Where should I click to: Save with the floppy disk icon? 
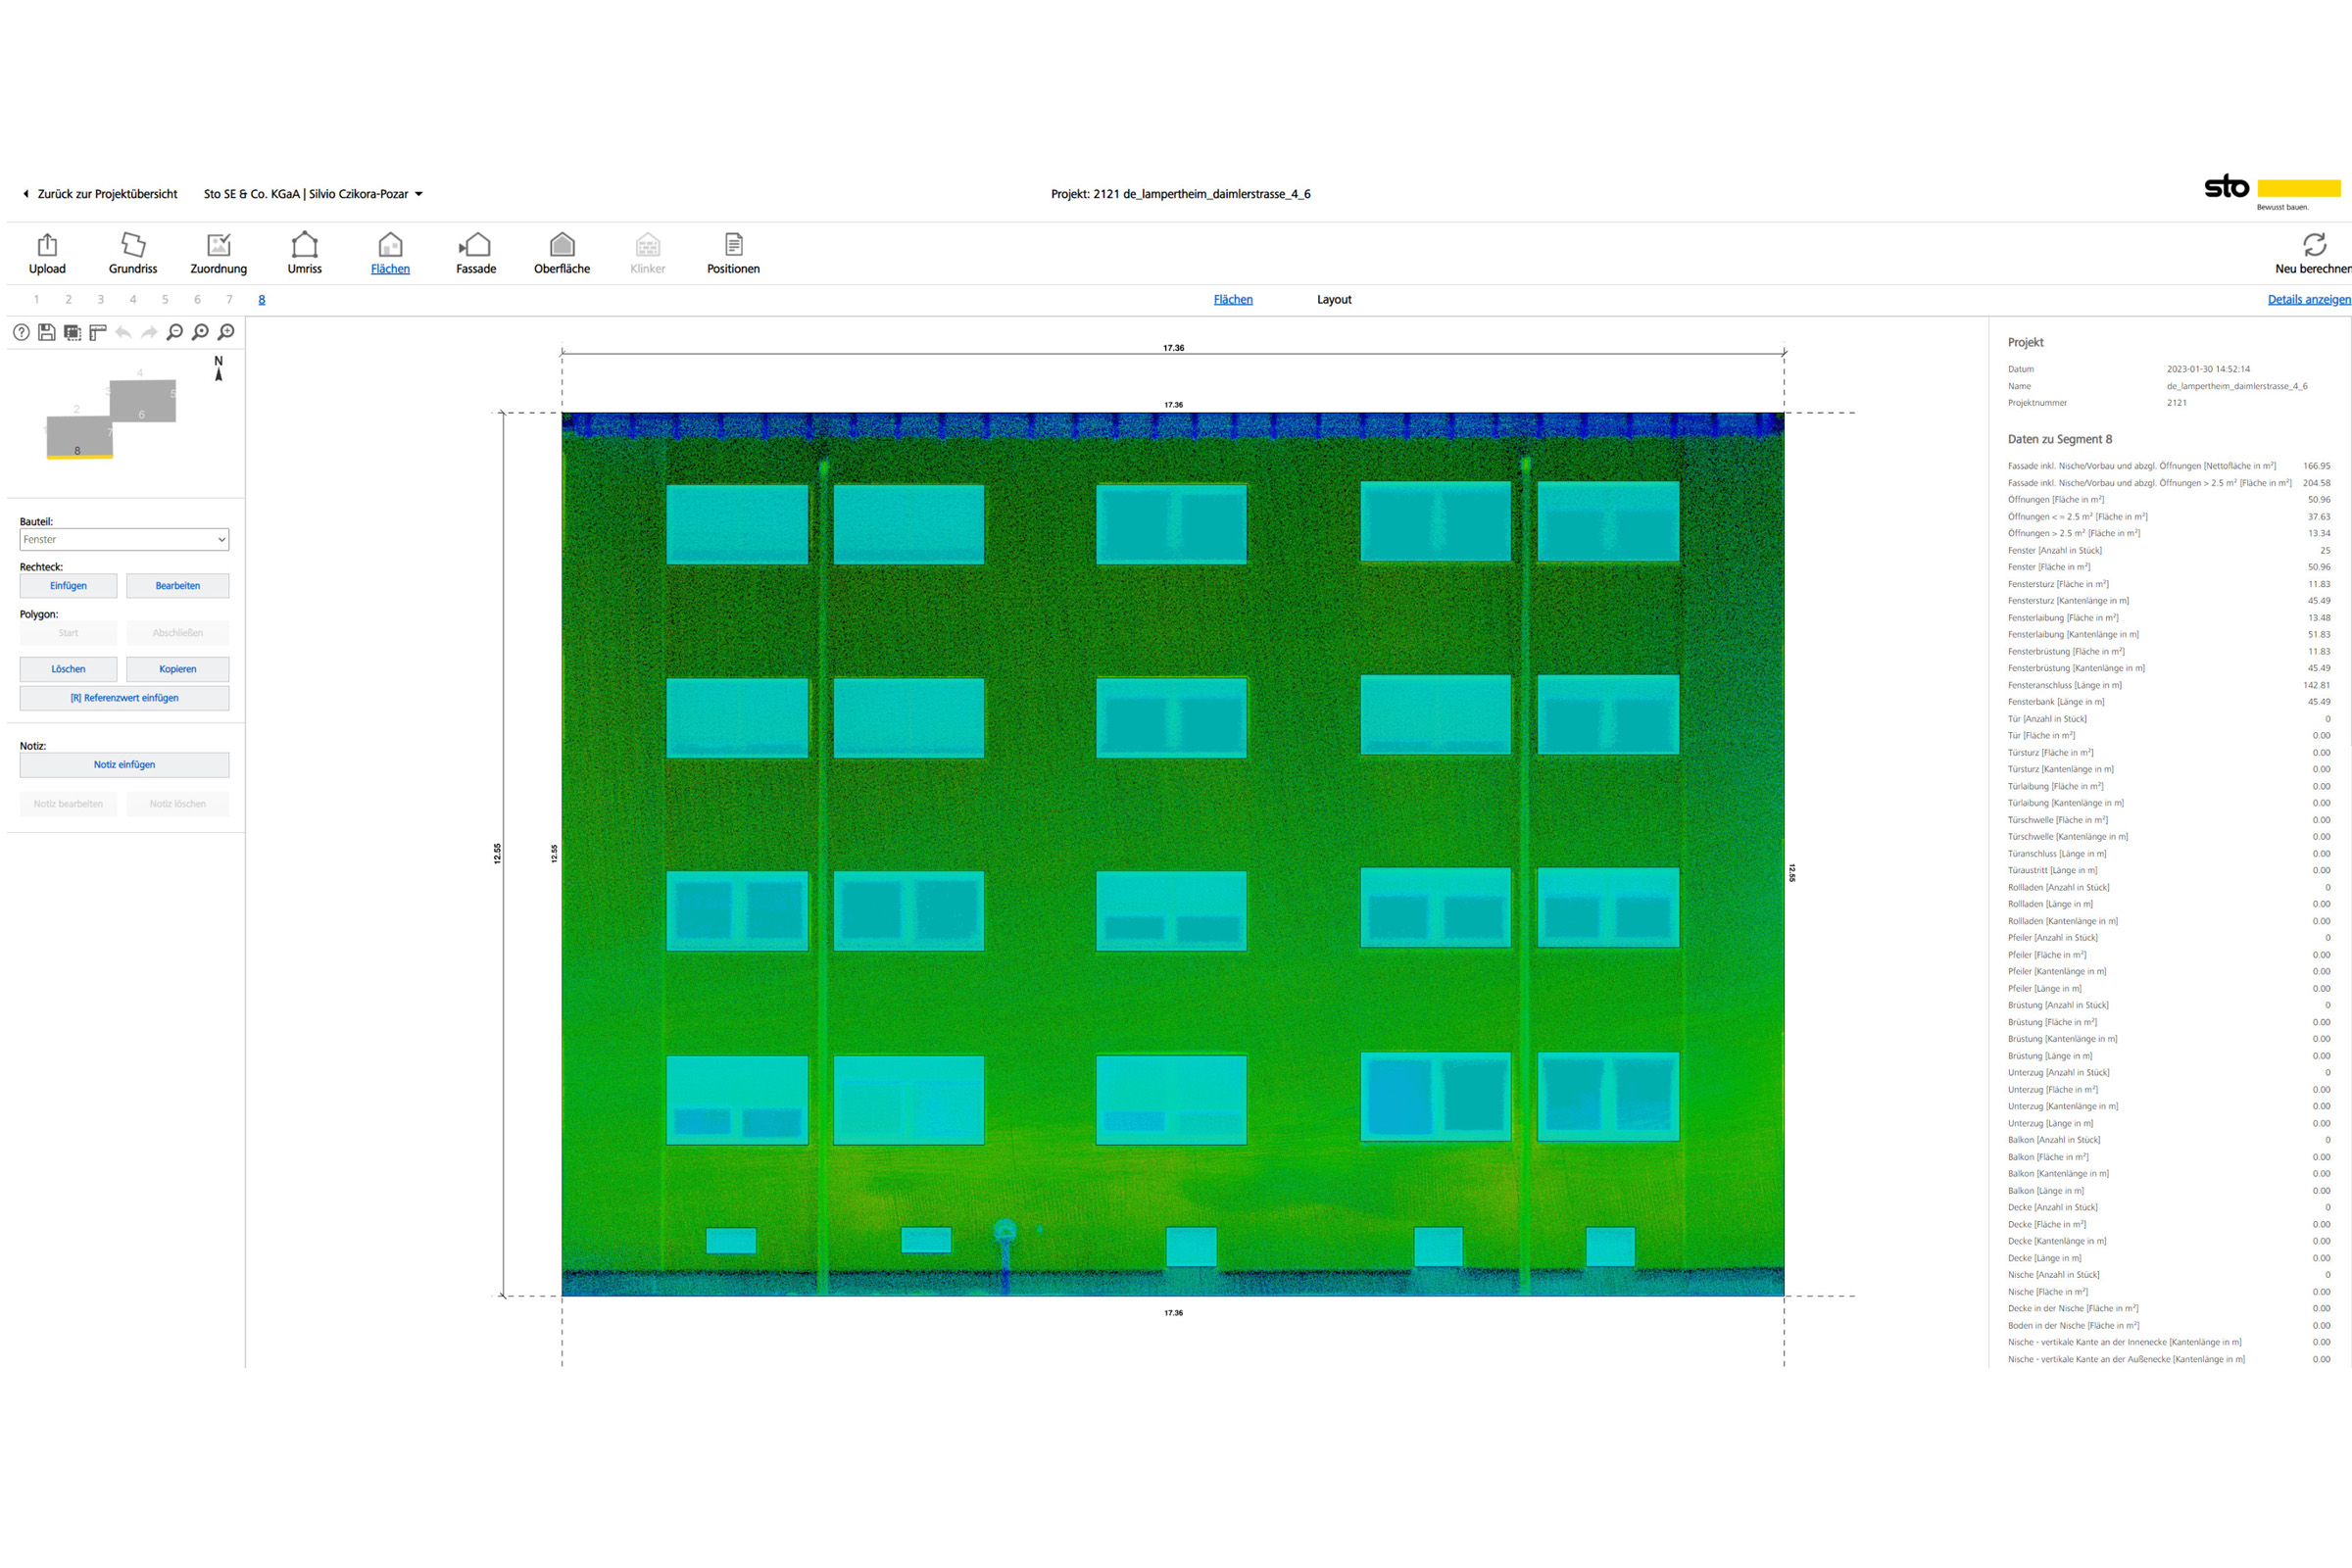47,332
